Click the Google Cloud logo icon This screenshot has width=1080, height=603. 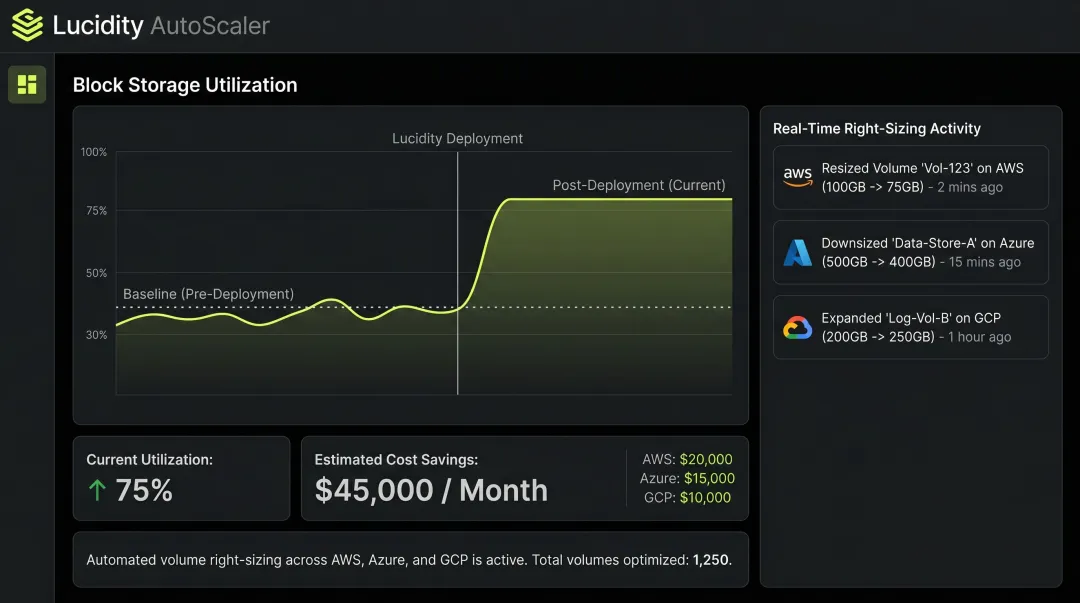coord(798,328)
